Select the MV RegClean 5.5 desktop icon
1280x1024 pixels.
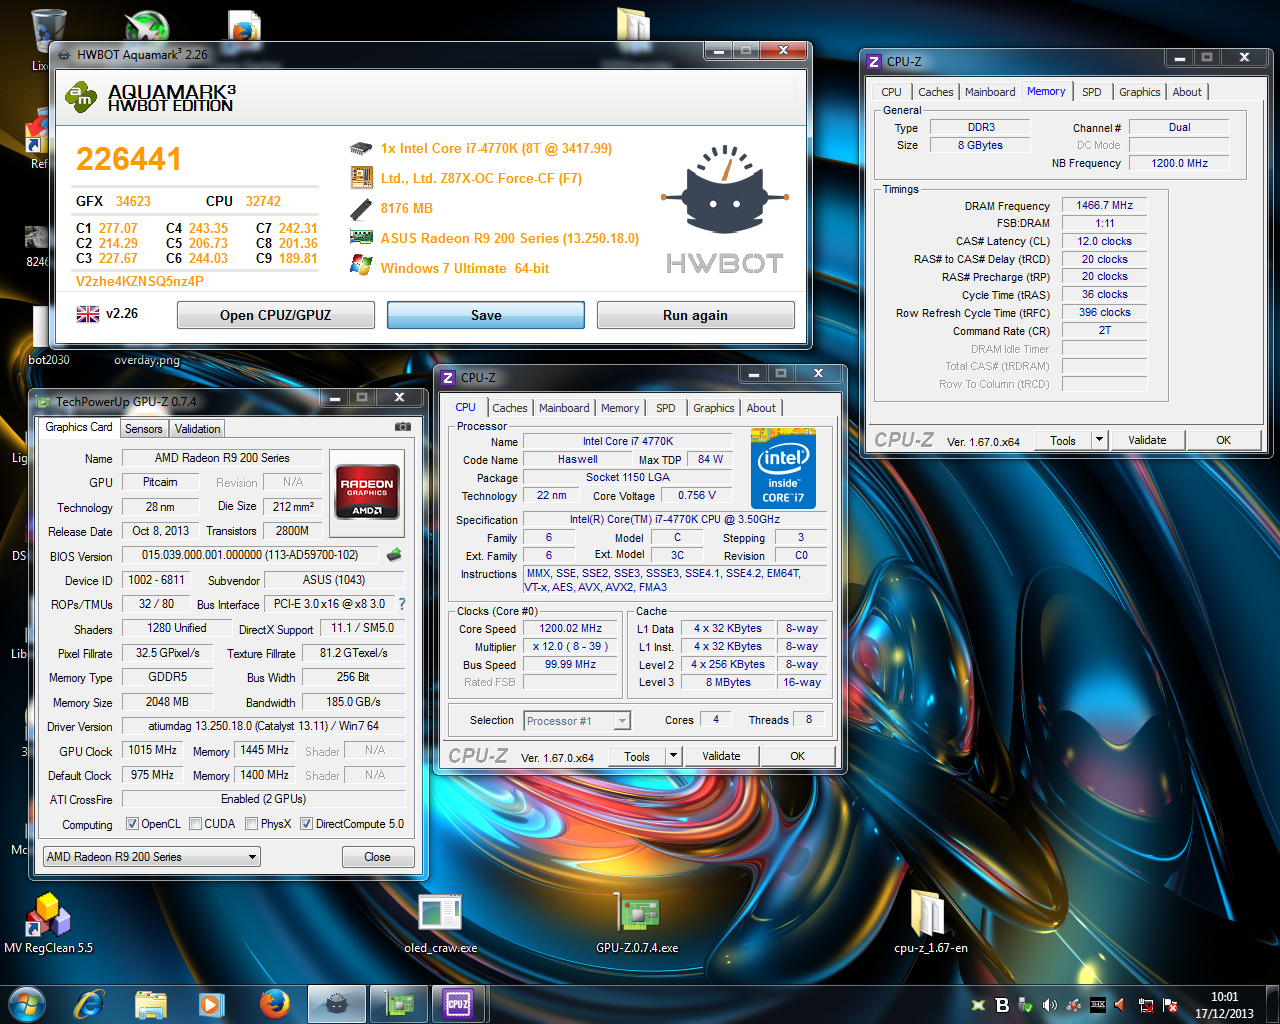coord(48,923)
